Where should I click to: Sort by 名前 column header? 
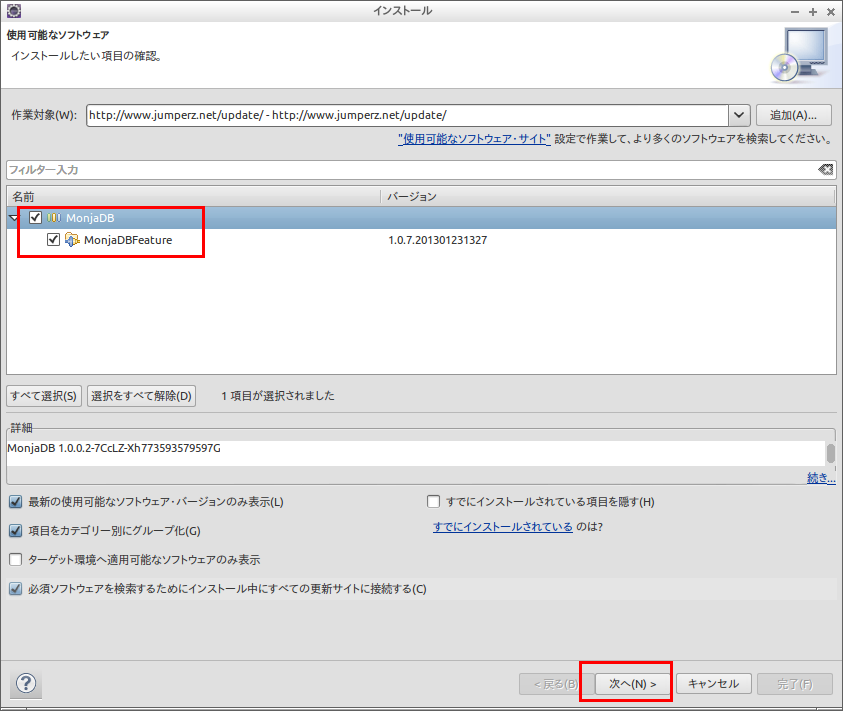194,196
